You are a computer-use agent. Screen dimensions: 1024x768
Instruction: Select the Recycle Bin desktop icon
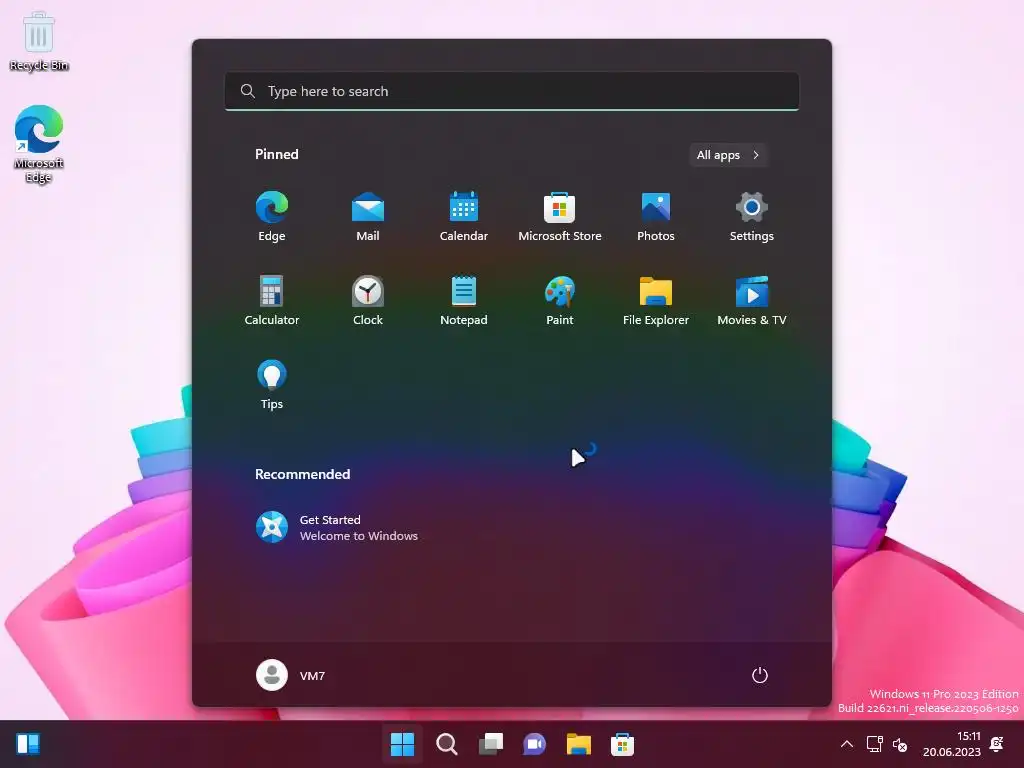[39, 42]
